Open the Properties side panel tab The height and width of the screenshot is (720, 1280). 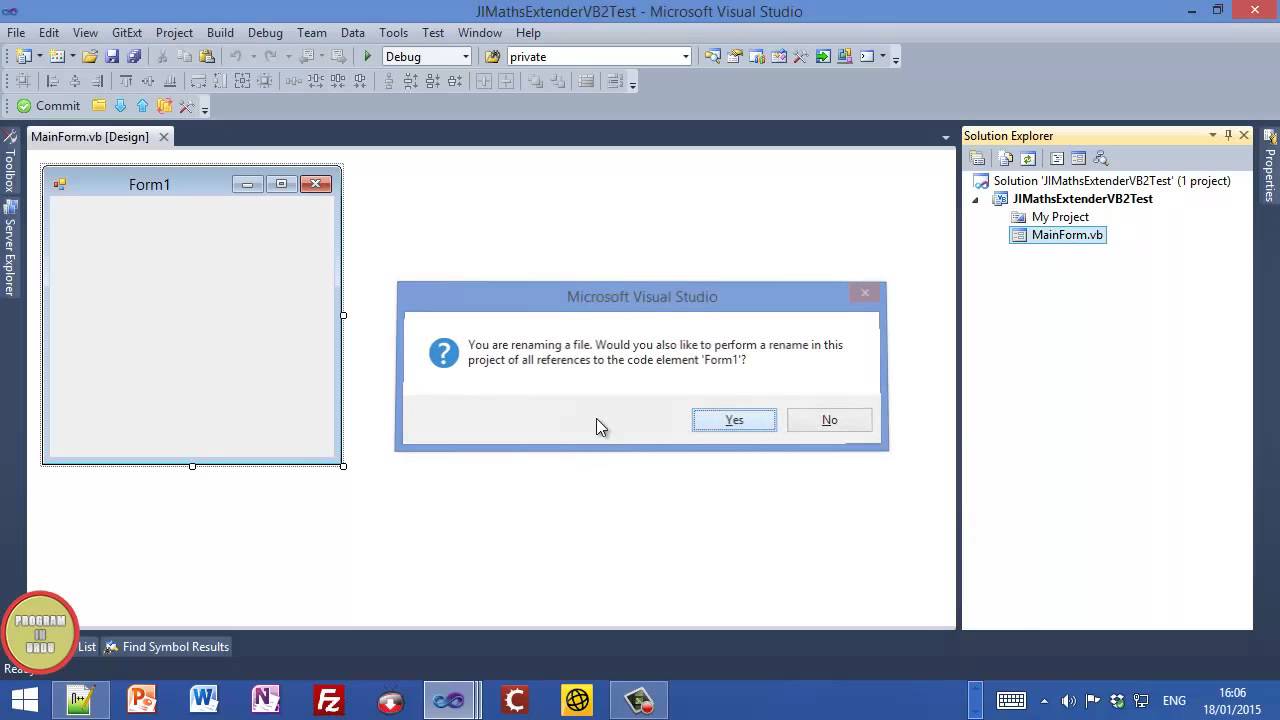1270,165
